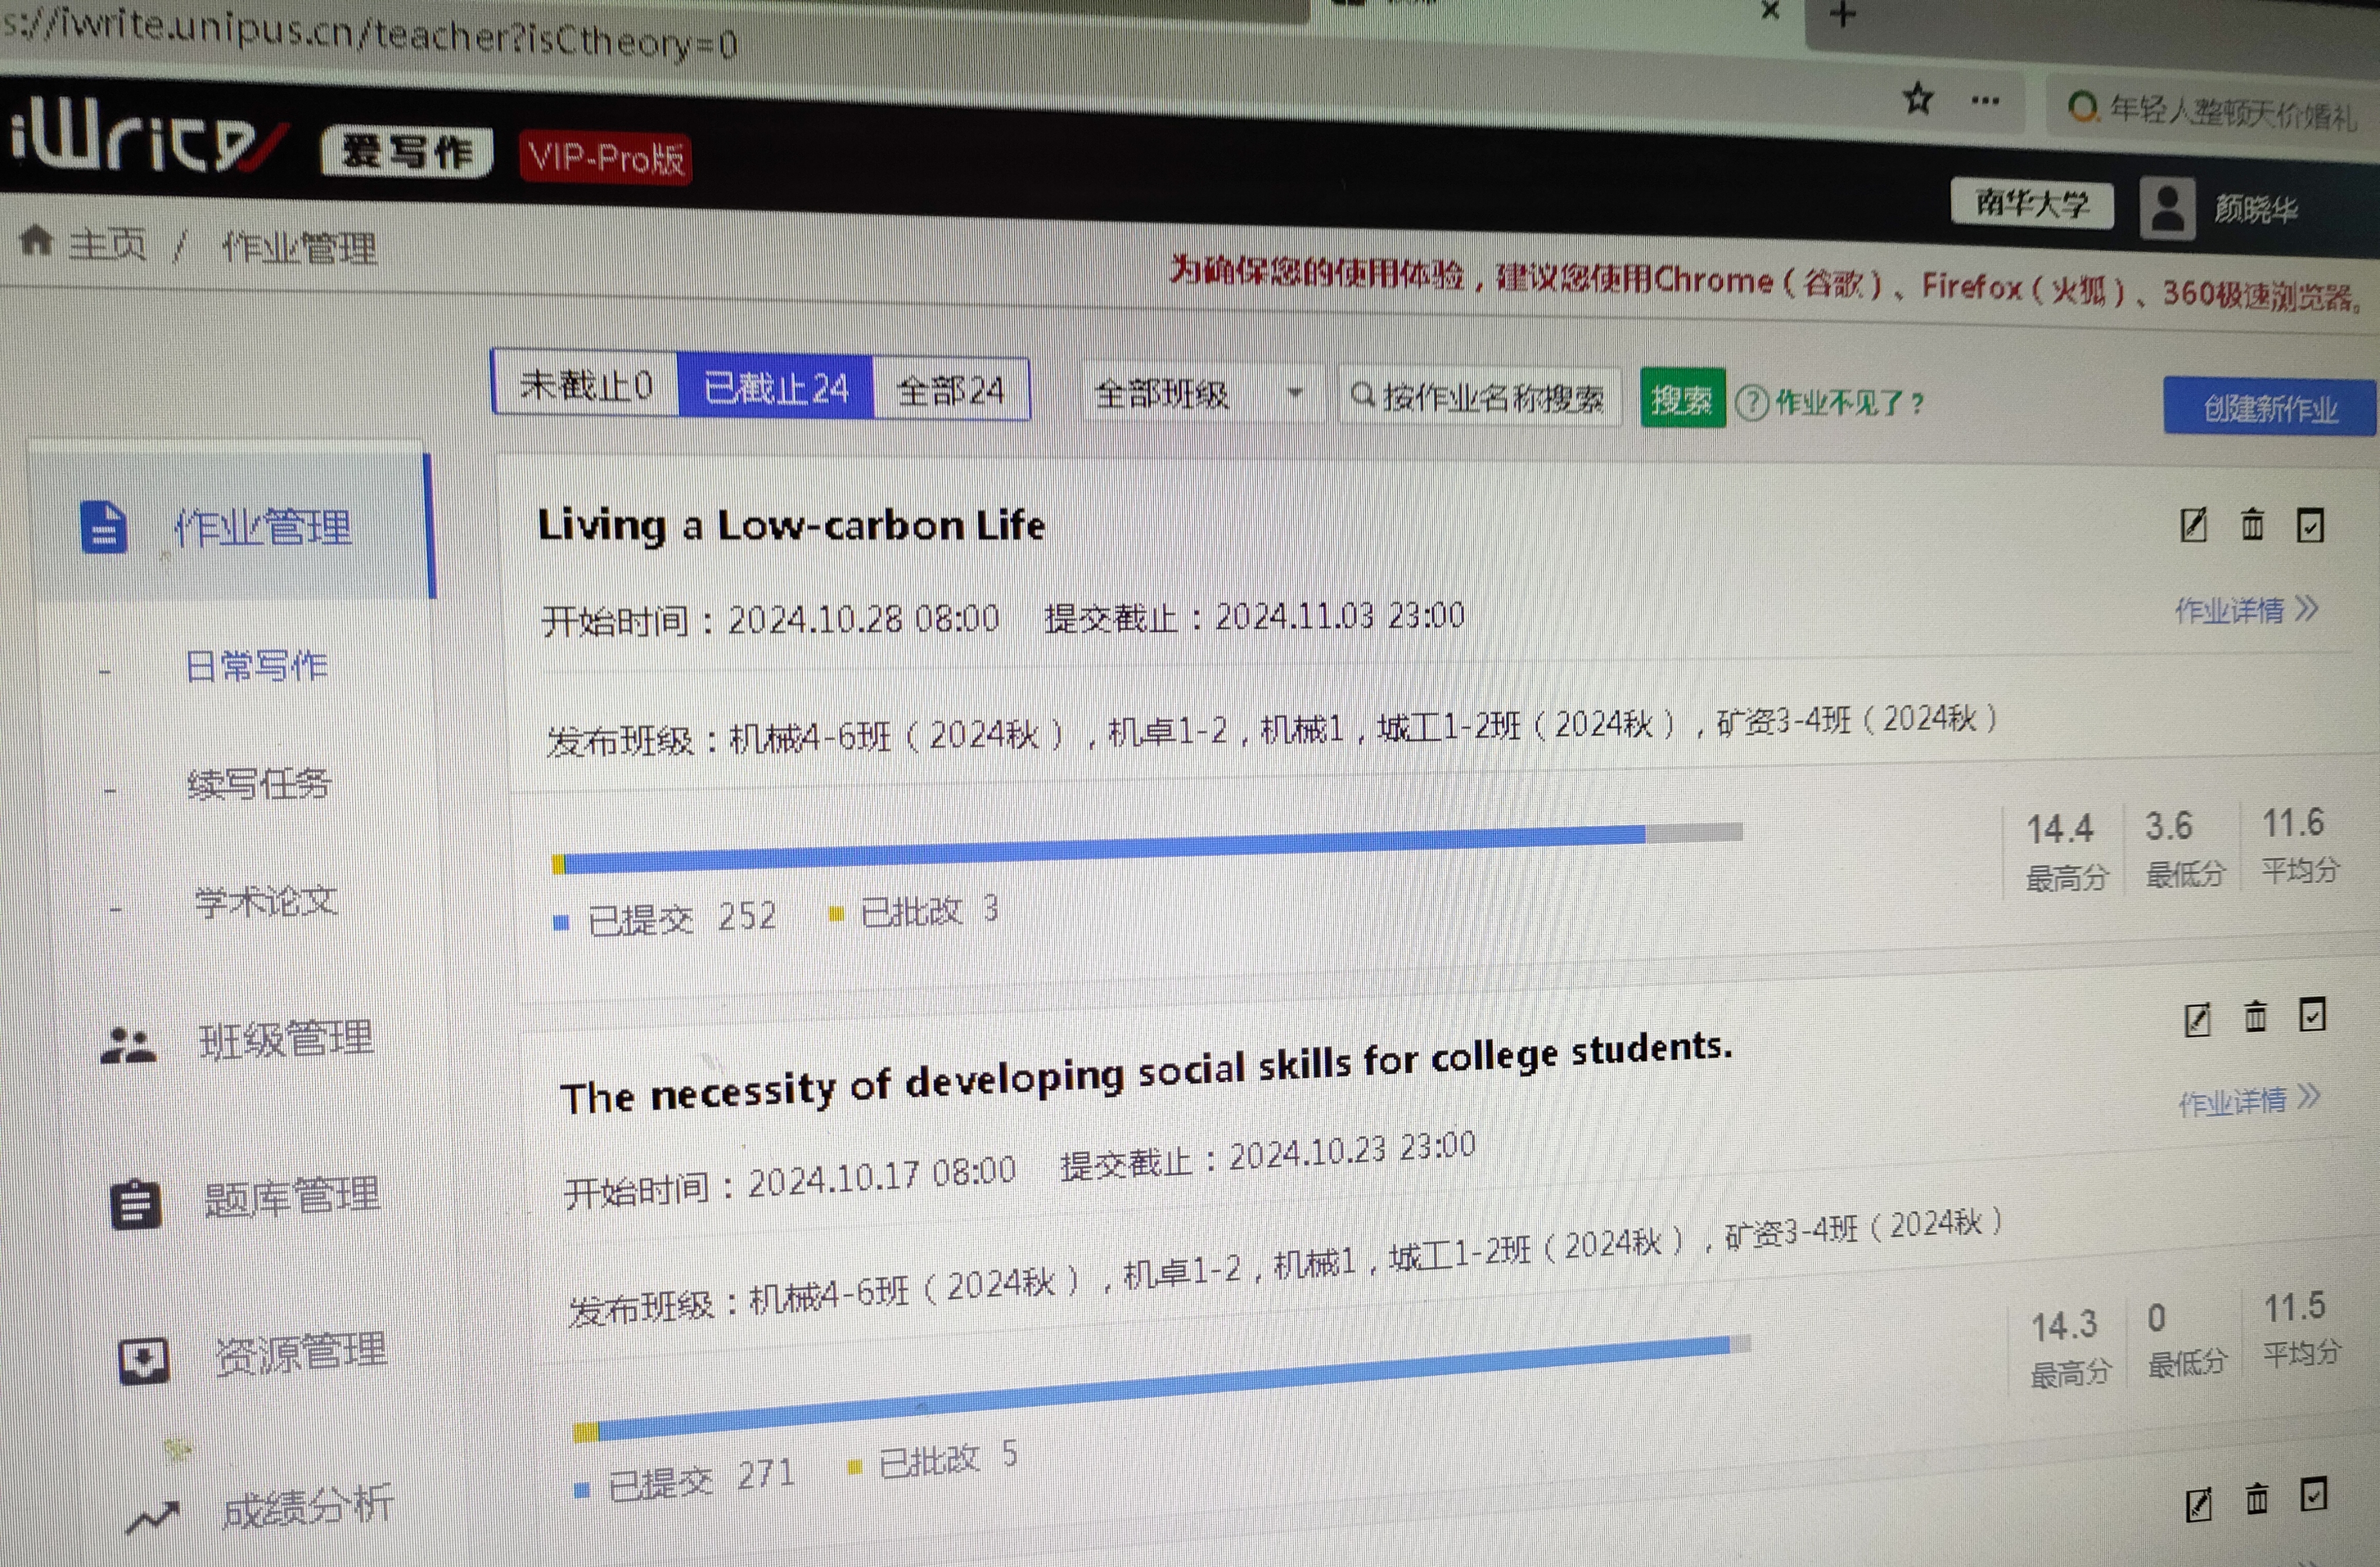Switch to 未截止0 tab

pyautogui.click(x=586, y=386)
